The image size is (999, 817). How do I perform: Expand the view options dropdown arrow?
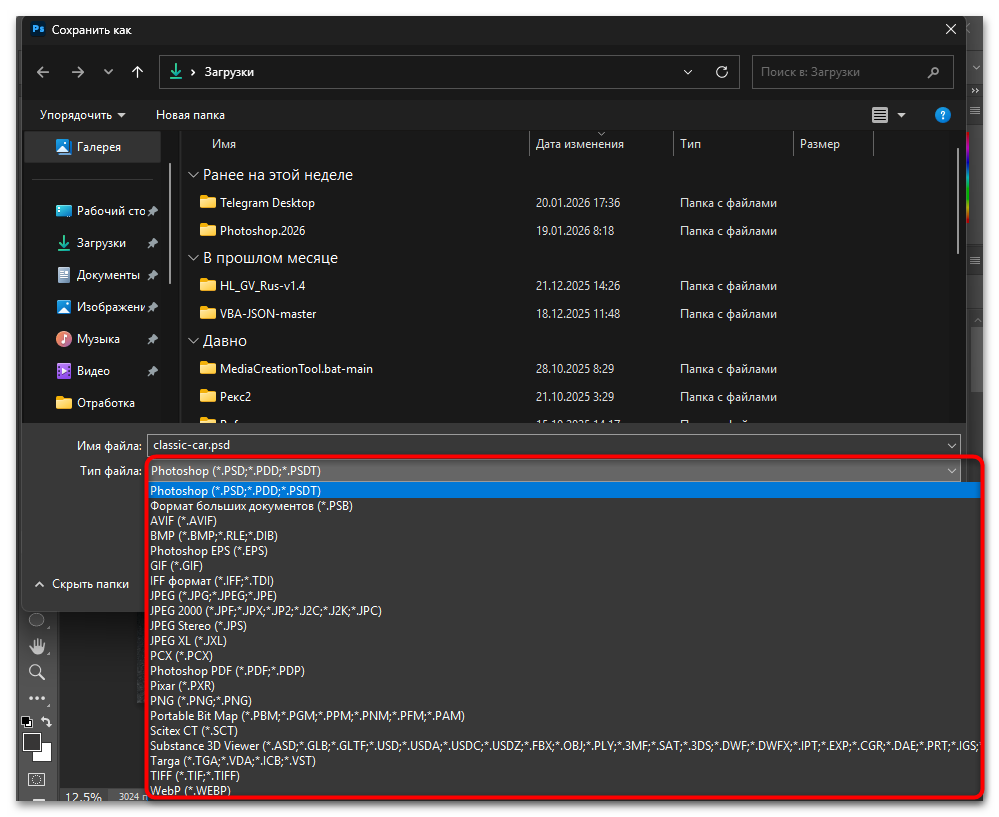901,115
